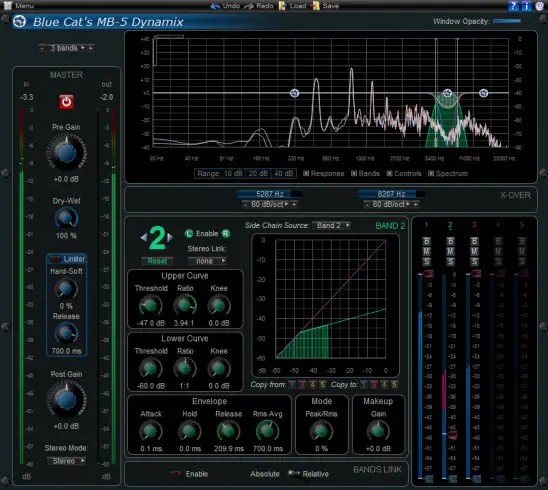Solo band 3 with S button

[474, 261]
